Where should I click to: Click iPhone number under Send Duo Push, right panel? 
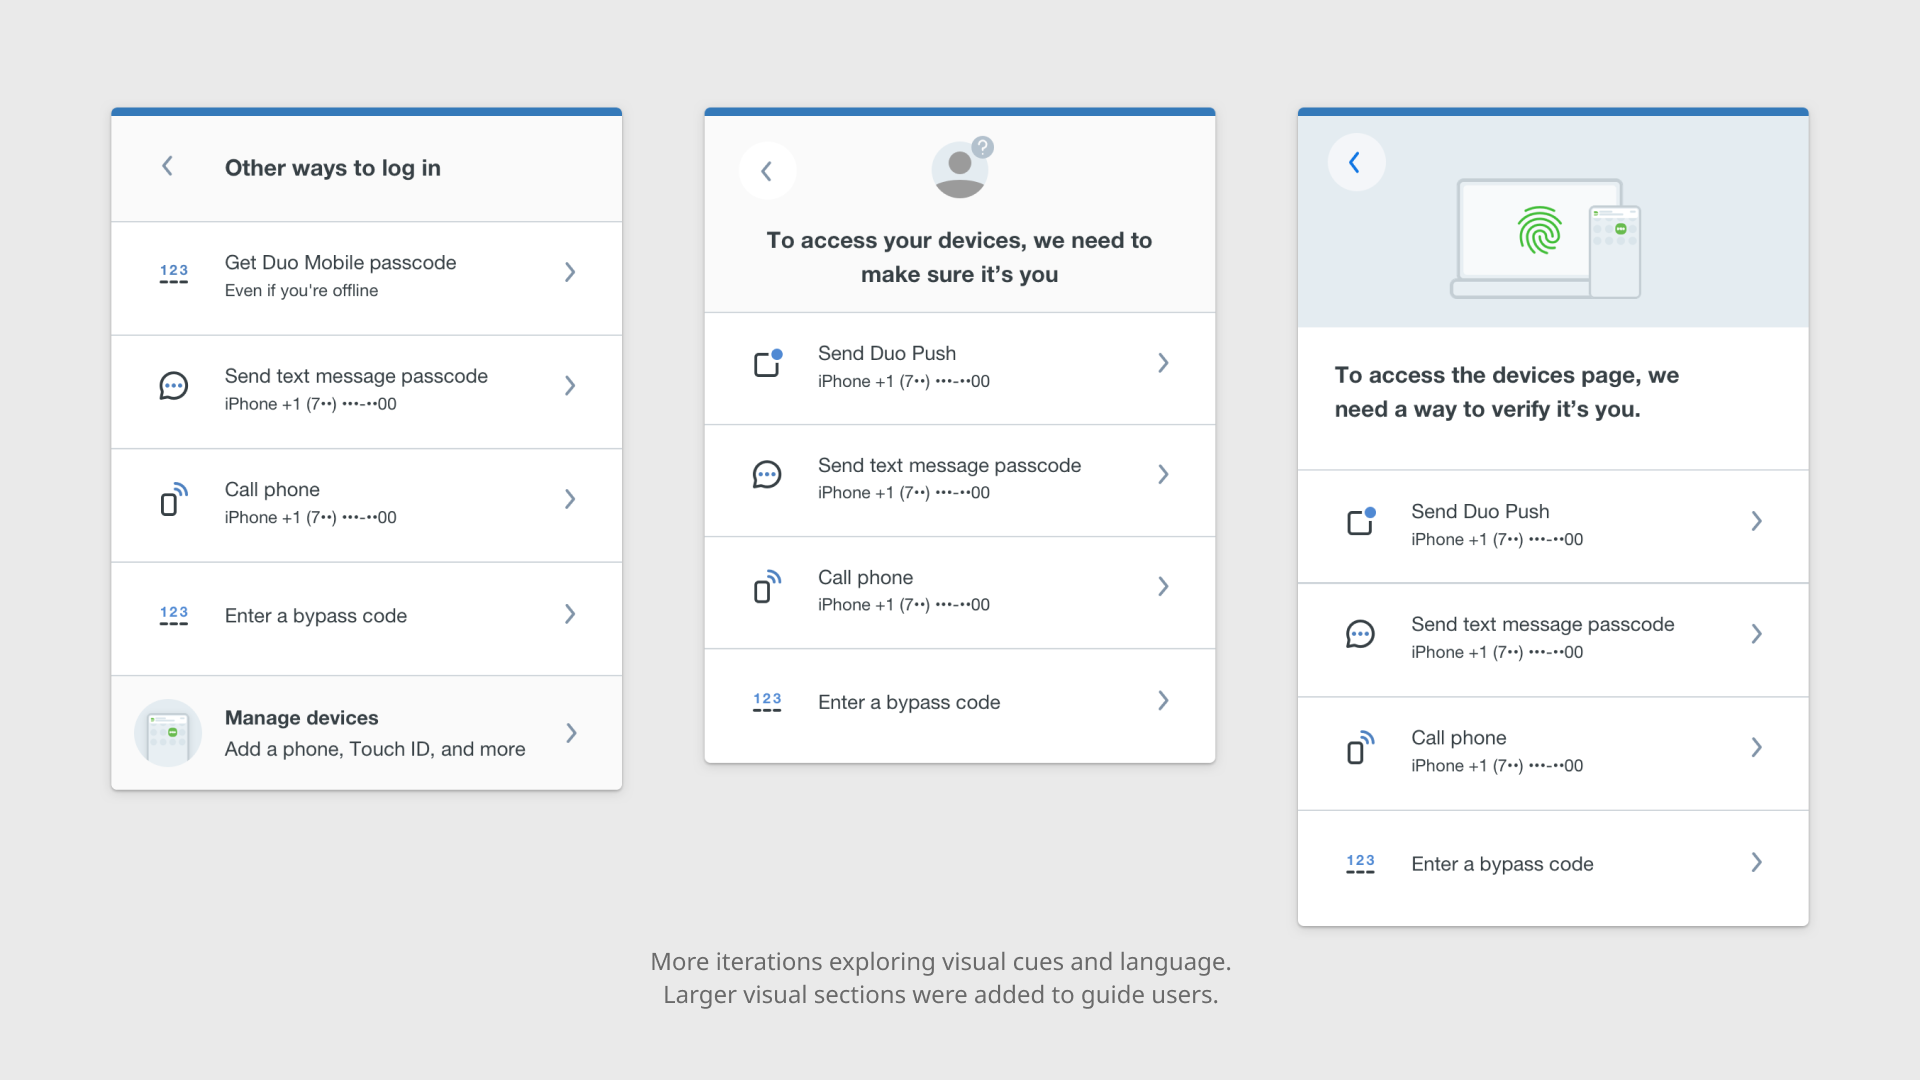coord(1497,540)
